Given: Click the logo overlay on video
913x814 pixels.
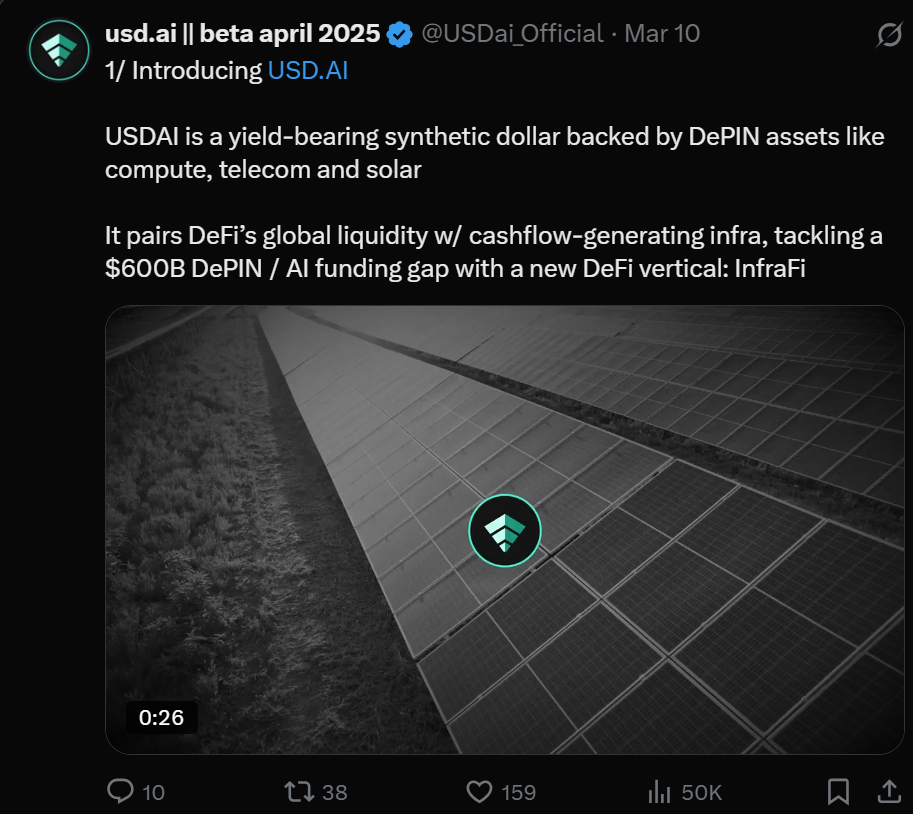Looking at the screenshot, I should [x=505, y=531].
